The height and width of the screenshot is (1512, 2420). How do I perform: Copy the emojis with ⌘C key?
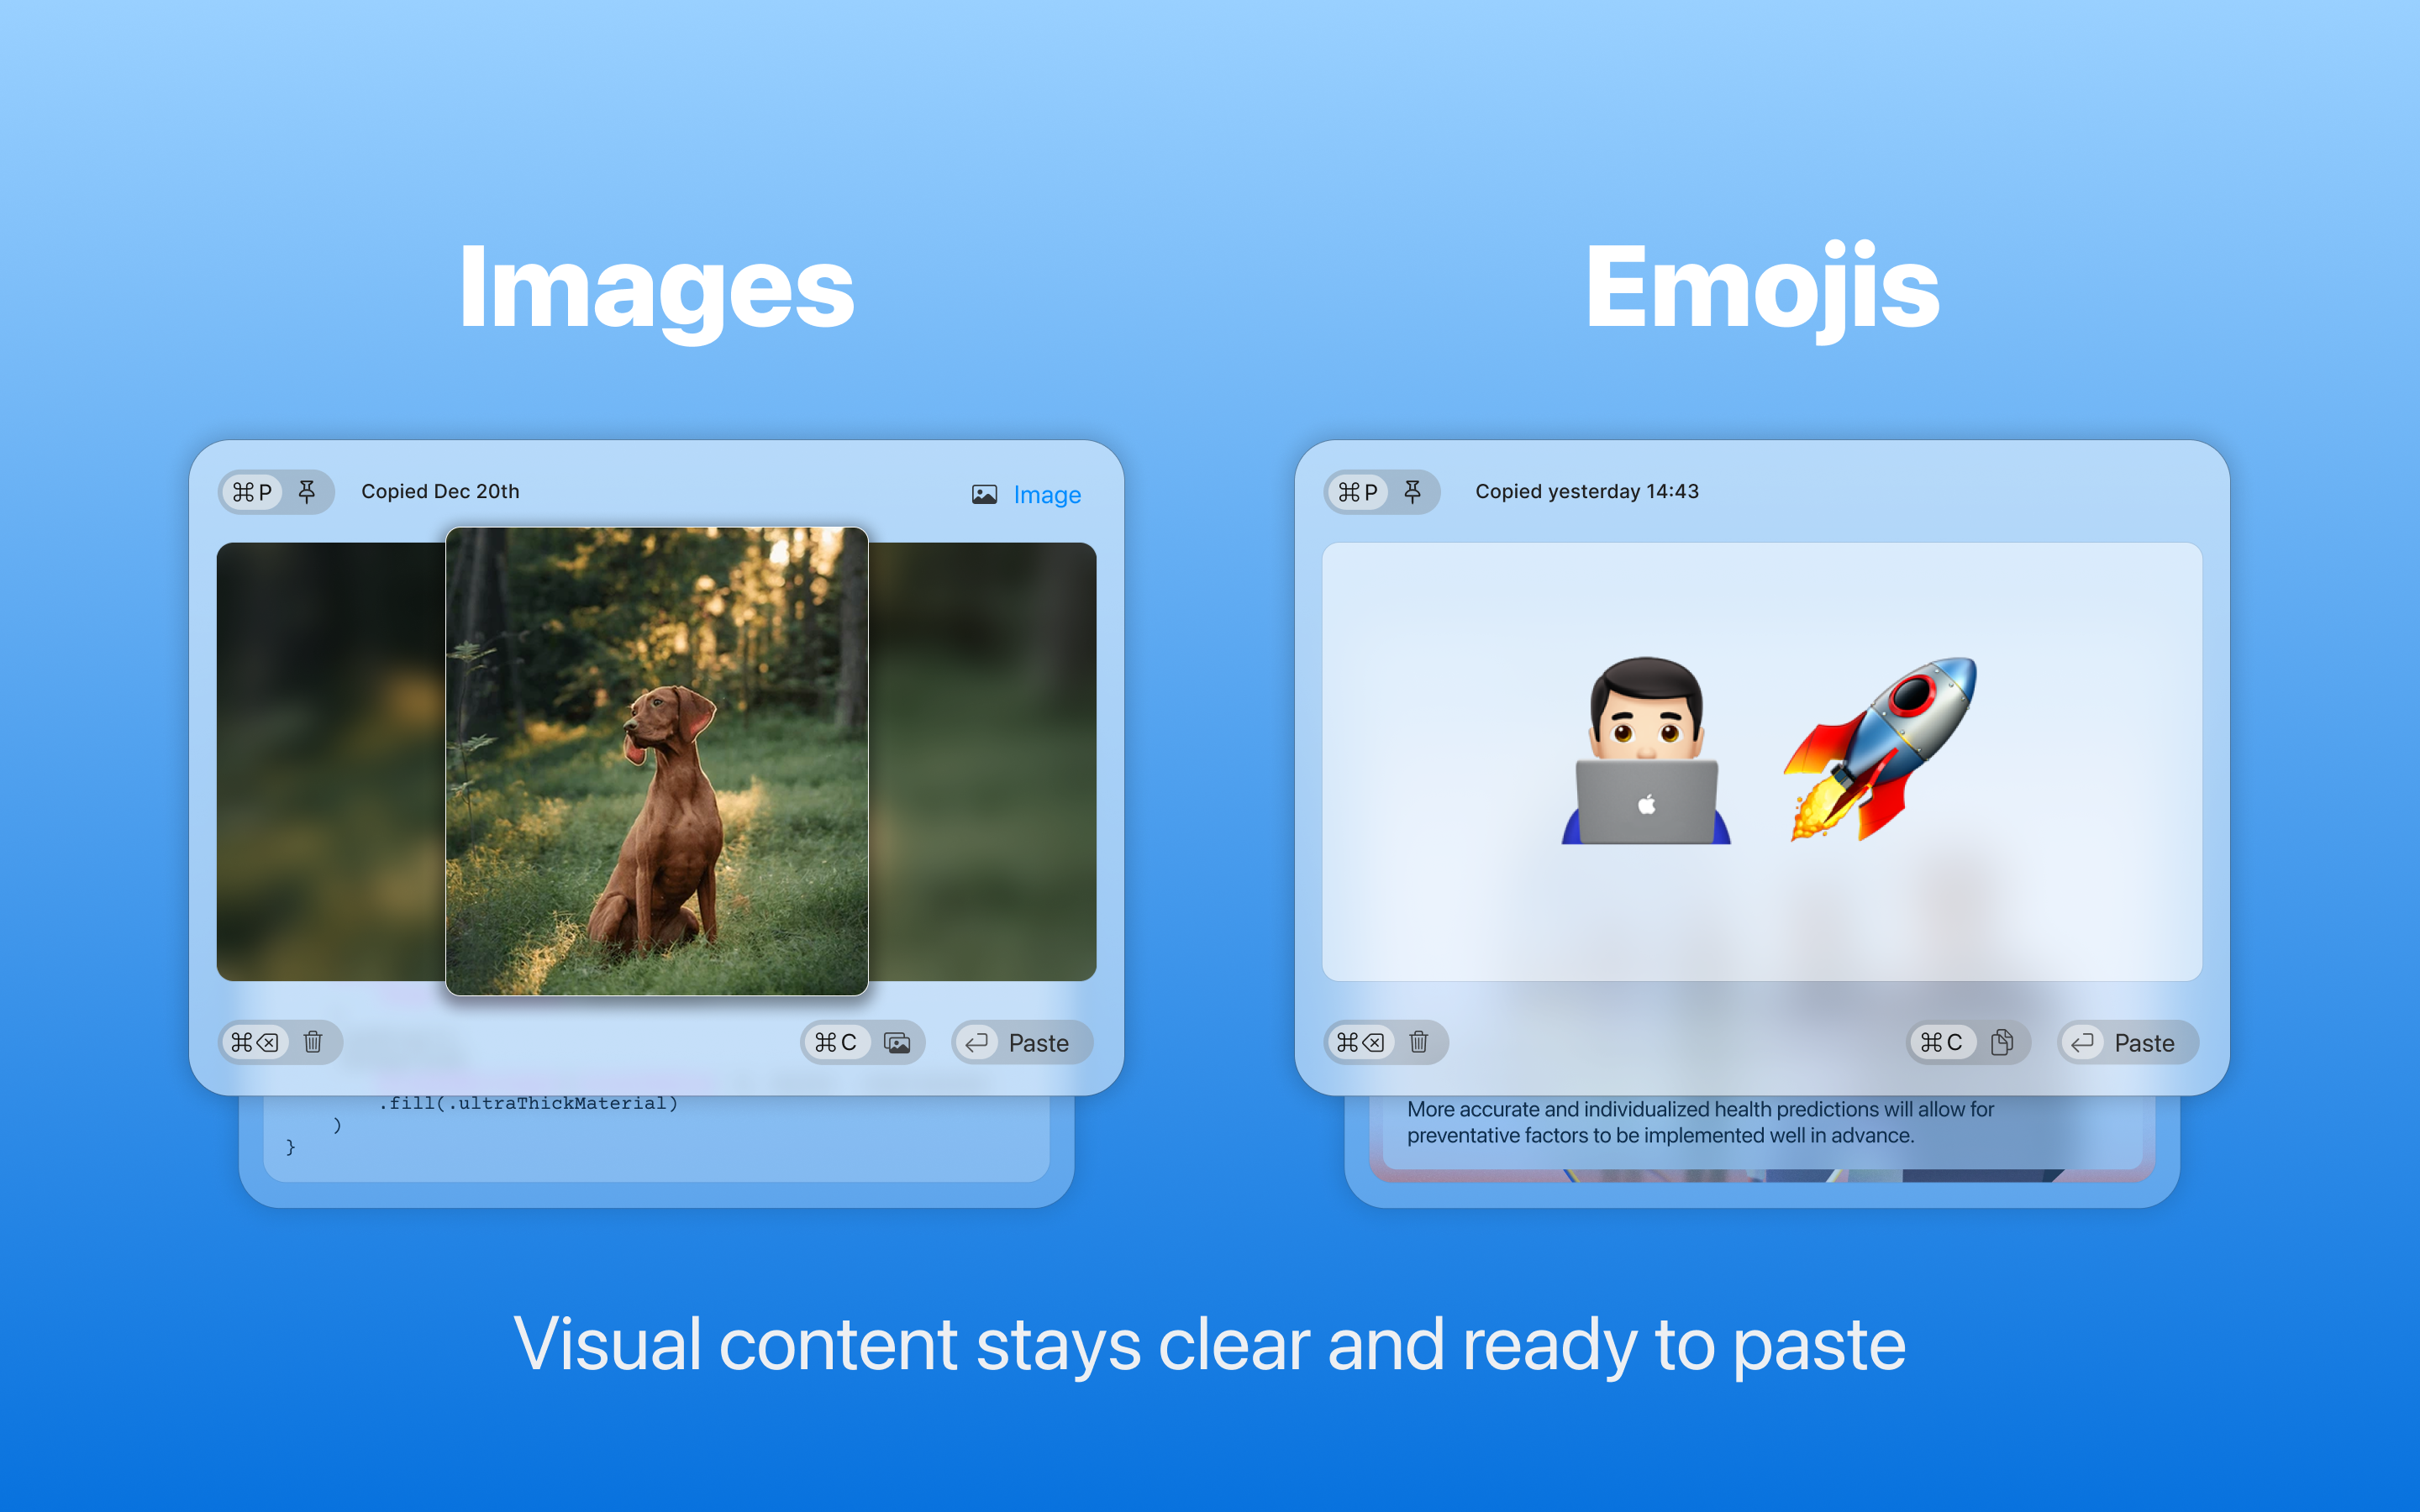tap(1942, 1042)
